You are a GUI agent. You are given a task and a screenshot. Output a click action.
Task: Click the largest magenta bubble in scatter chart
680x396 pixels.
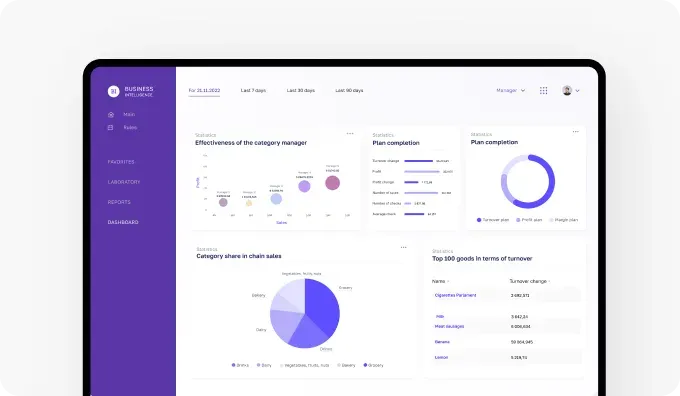coord(333,183)
